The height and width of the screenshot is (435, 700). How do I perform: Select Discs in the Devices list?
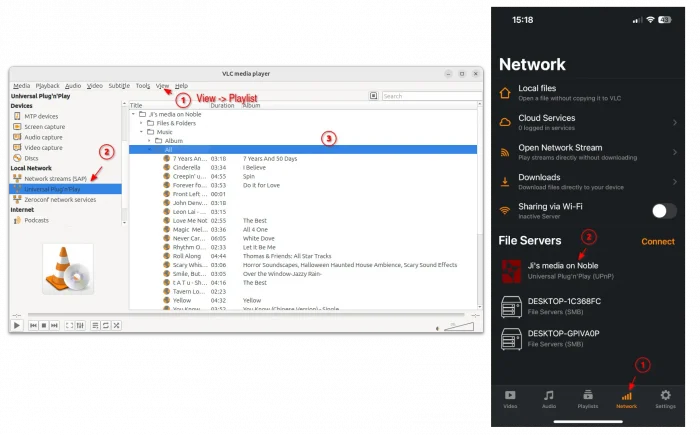pyautogui.click(x=30, y=158)
